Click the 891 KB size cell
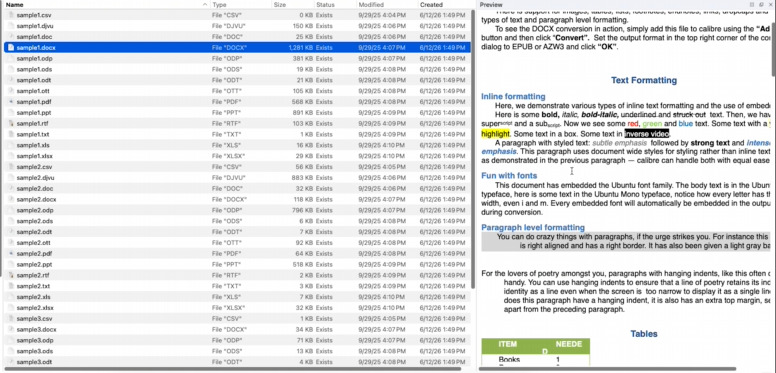 pos(303,113)
